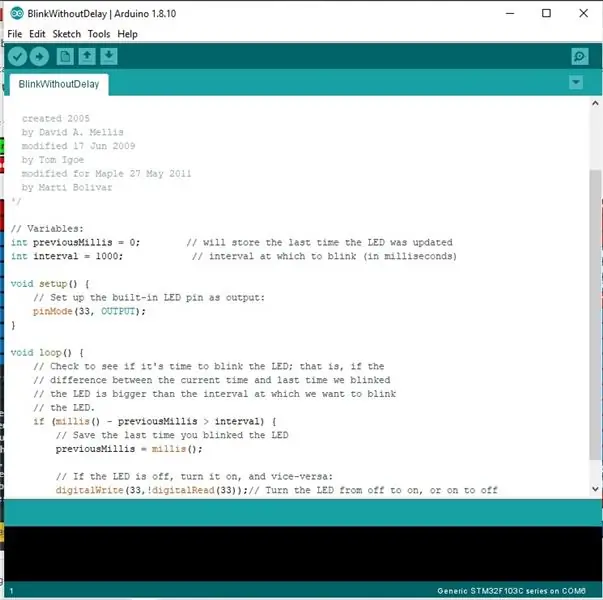Image resolution: width=603 pixels, height=600 pixels.
Task: Click the Arduino logo in the title bar
Action: click(17, 13)
